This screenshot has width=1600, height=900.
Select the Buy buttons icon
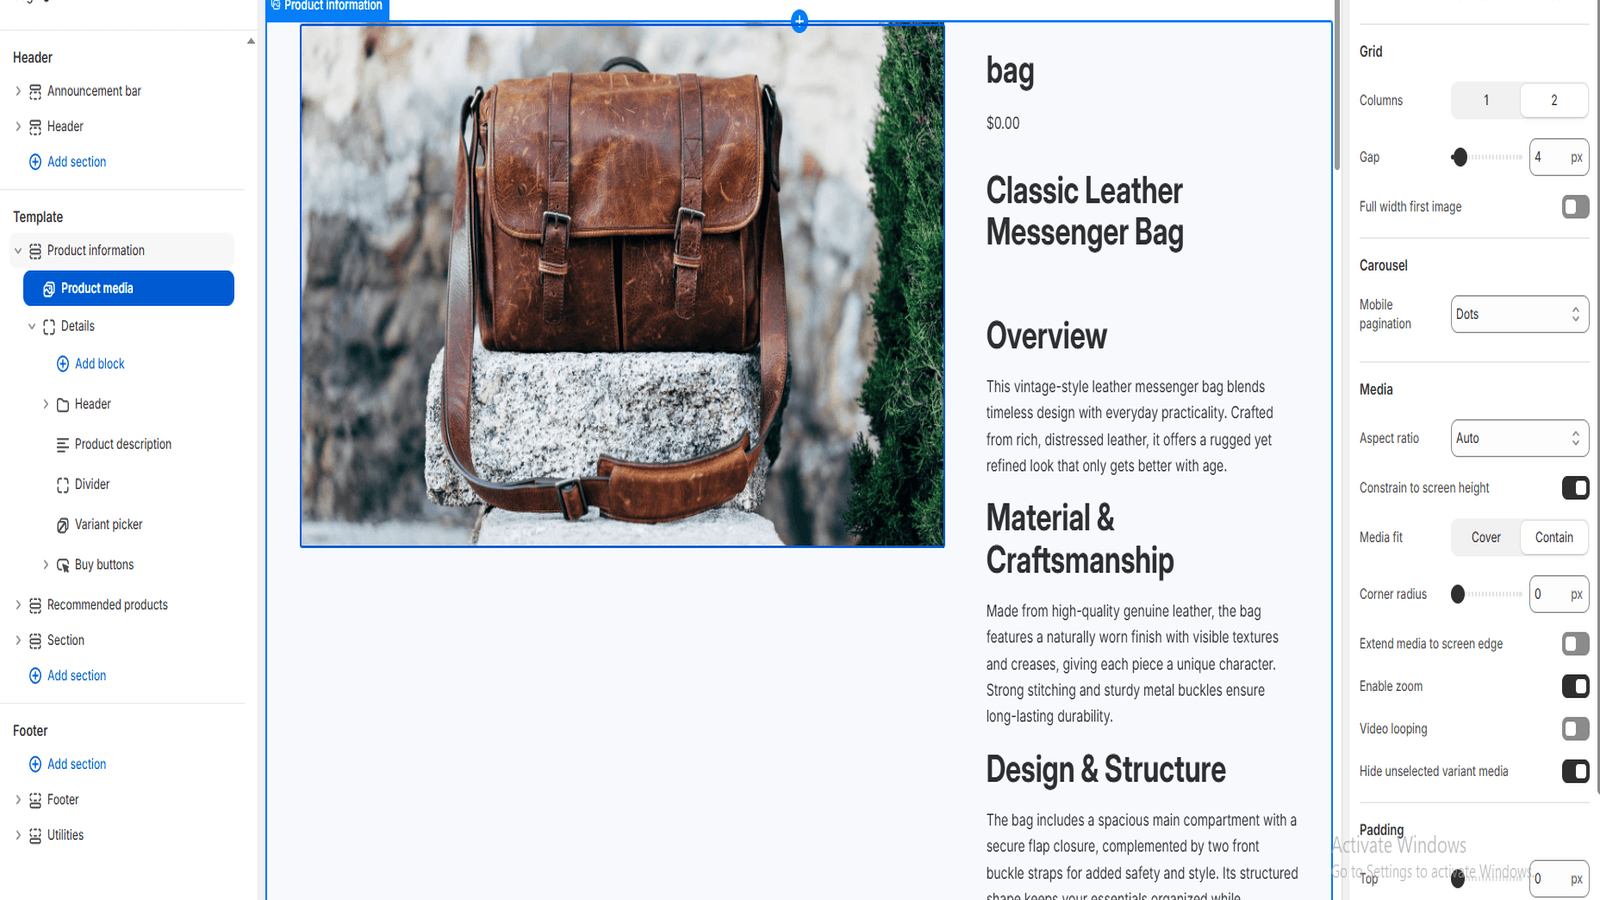click(62, 564)
